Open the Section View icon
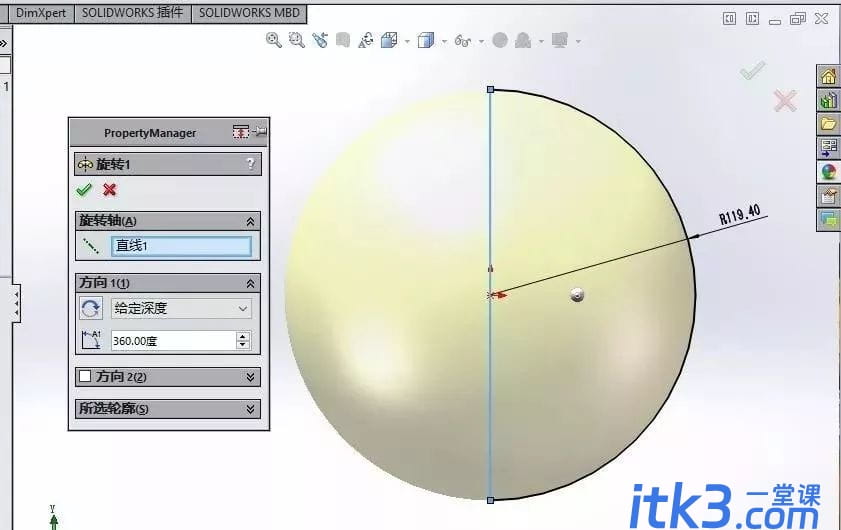This screenshot has width=841, height=530. pyautogui.click(x=343, y=40)
